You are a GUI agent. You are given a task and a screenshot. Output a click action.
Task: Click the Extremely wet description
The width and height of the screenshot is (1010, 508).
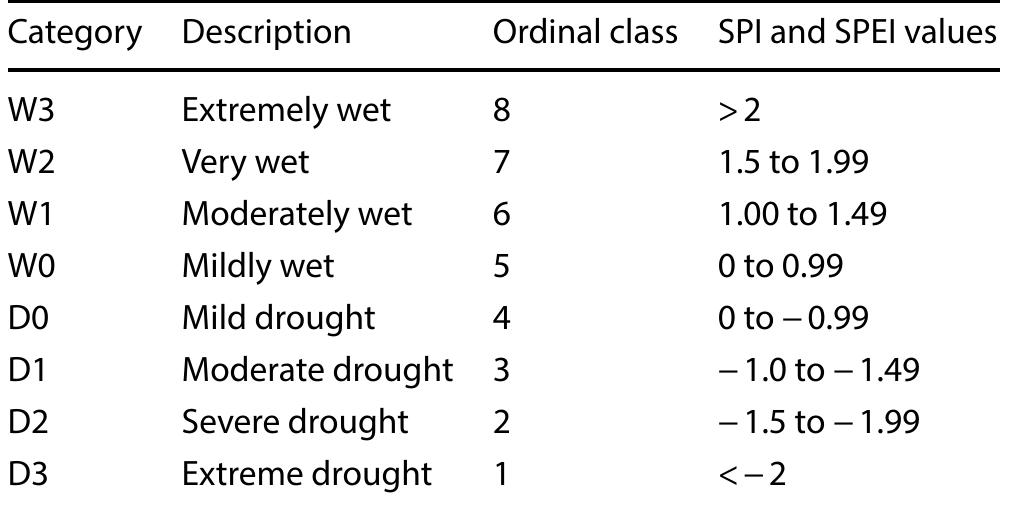point(286,109)
